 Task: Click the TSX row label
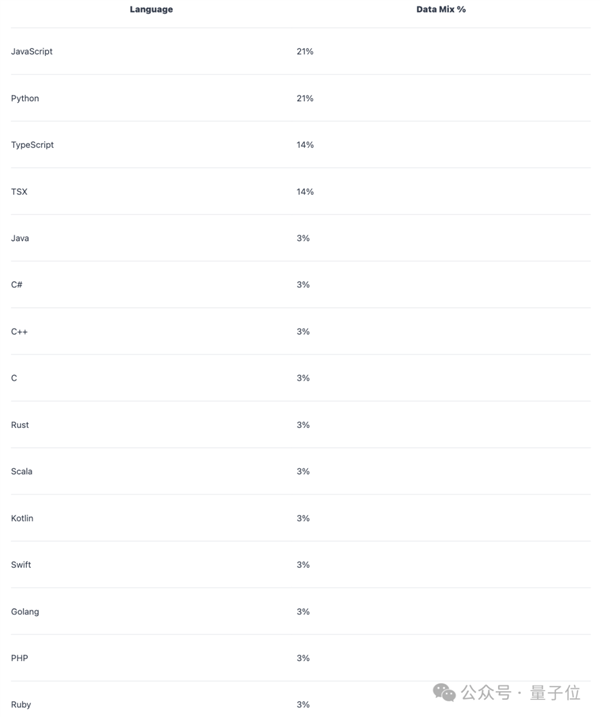19,191
